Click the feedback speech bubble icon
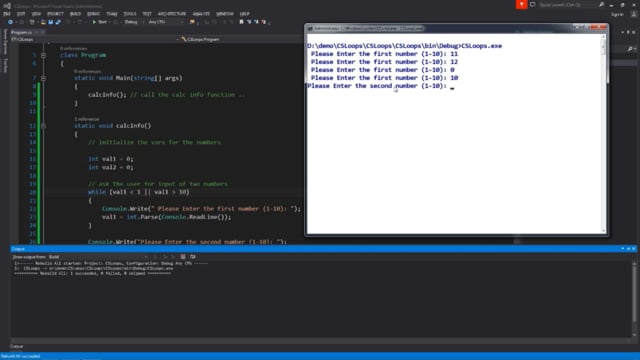This screenshot has height=360, width=640. tap(533, 4)
